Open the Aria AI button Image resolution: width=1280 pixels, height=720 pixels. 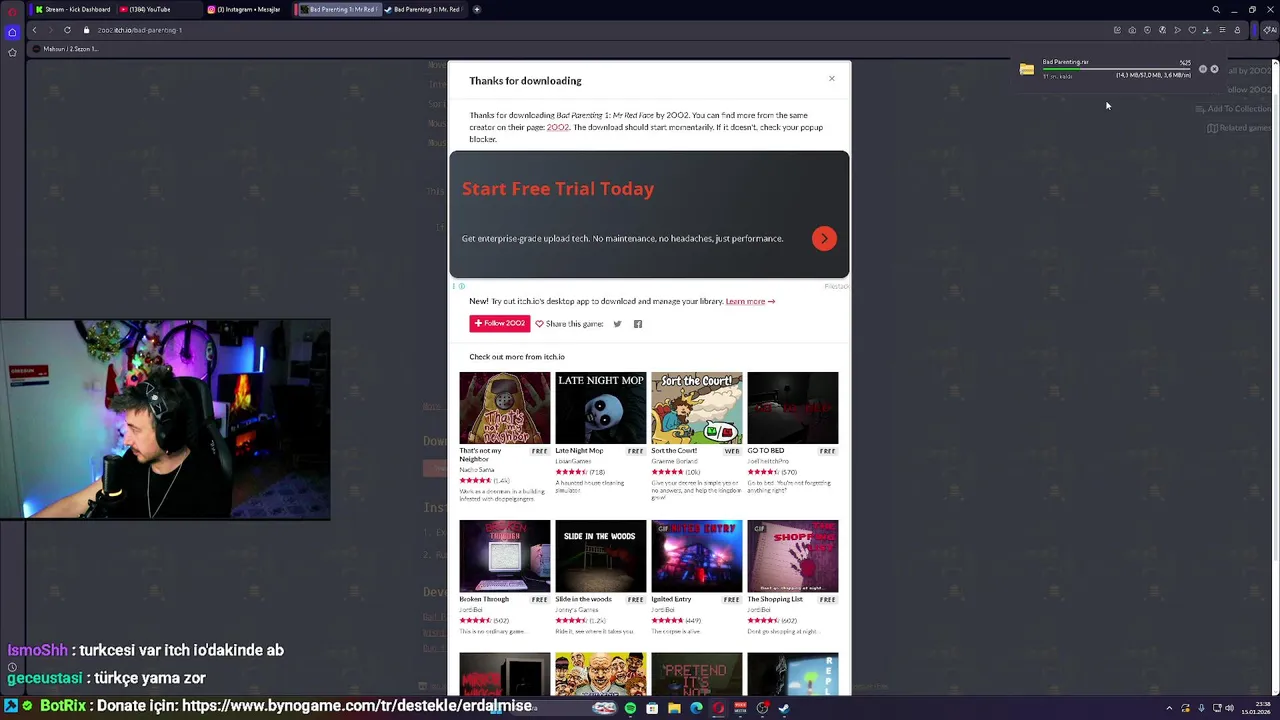(1270, 30)
